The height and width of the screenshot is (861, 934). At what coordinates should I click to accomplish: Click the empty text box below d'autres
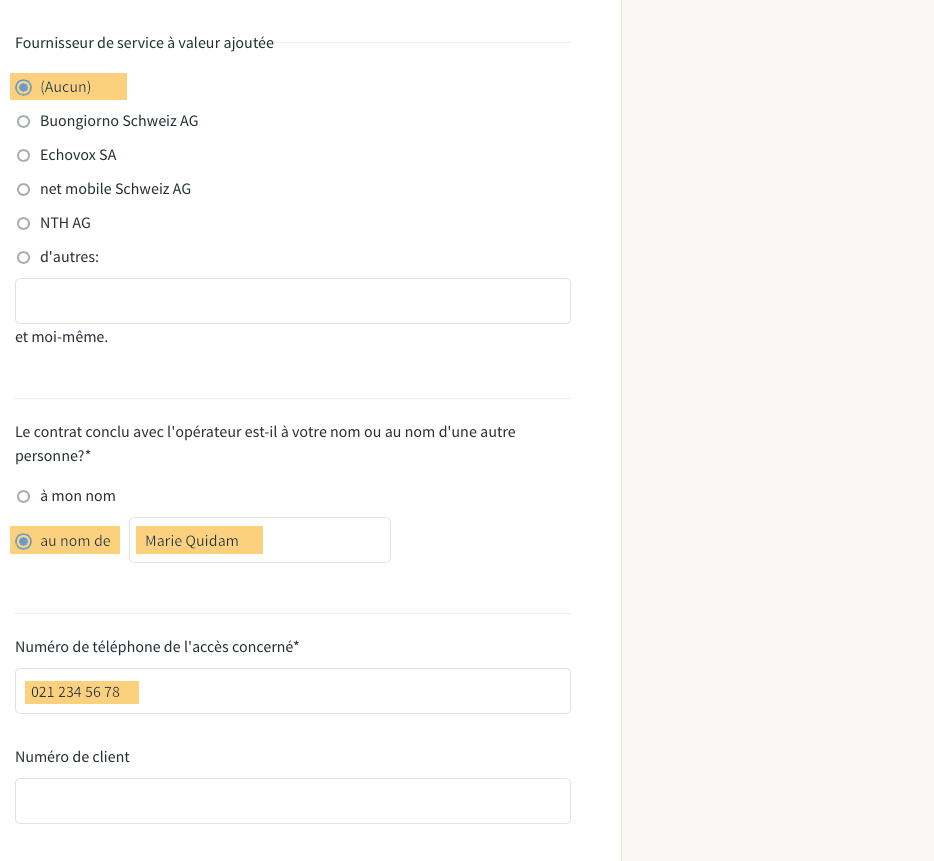tap(292, 301)
